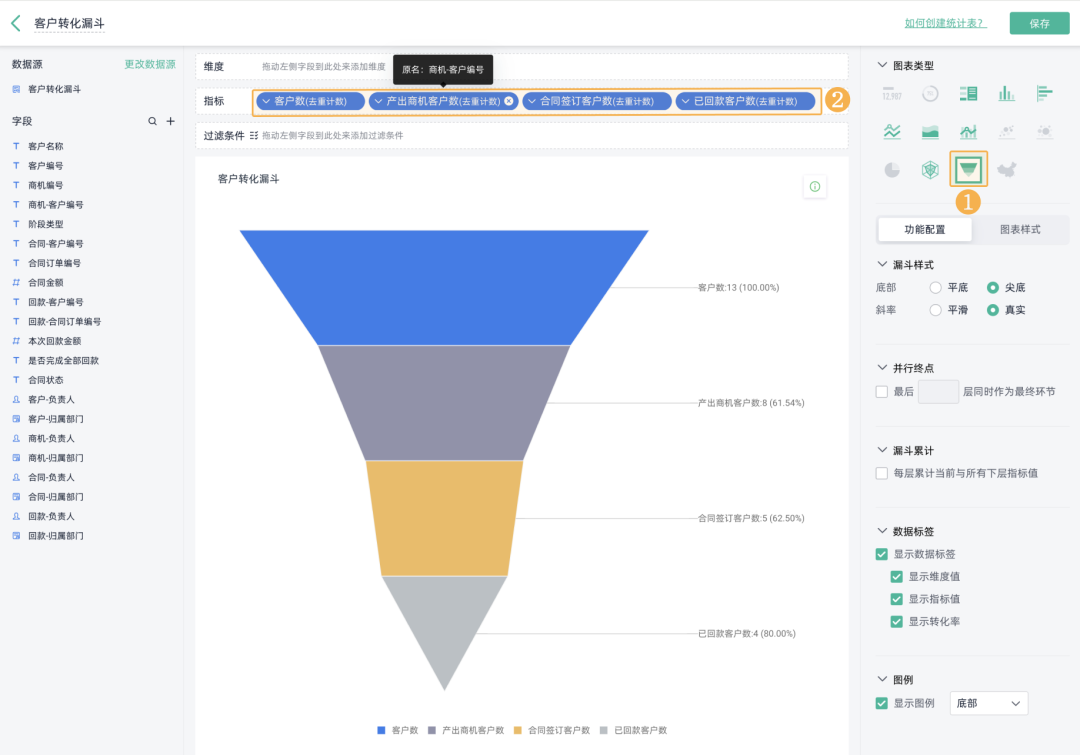Select the 平底 bottom radio option
This screenshot has height=755, width=1080.
[x=935, y=288]
